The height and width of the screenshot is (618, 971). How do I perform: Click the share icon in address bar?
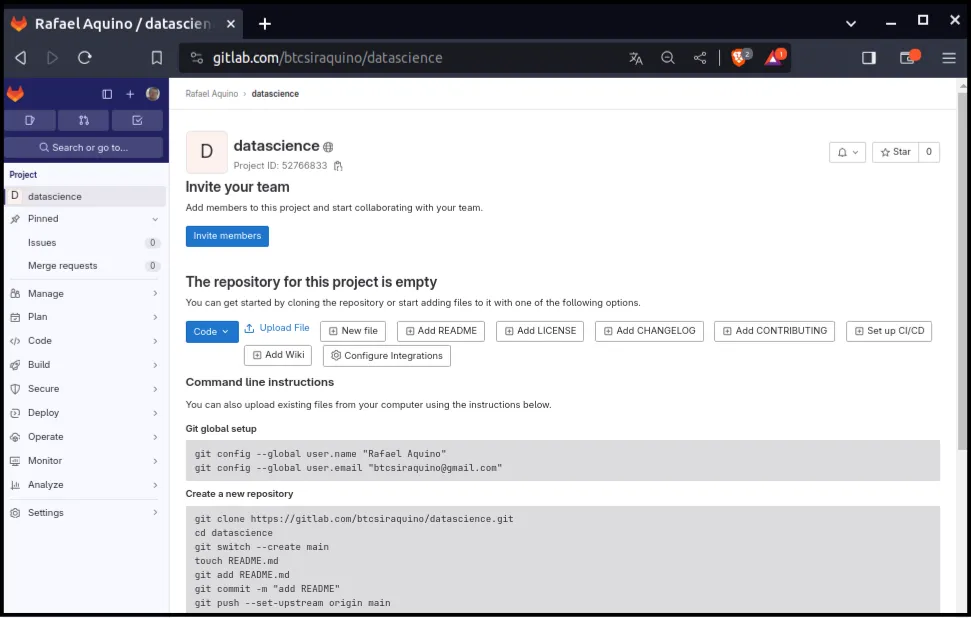[700, 58]
